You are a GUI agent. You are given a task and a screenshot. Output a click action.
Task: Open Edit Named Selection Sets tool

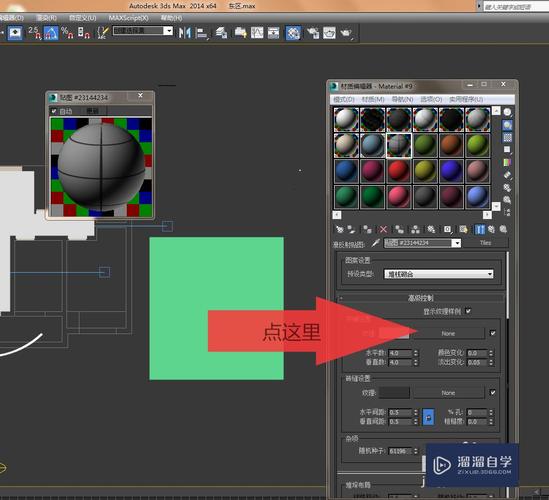tap(102, 33)
